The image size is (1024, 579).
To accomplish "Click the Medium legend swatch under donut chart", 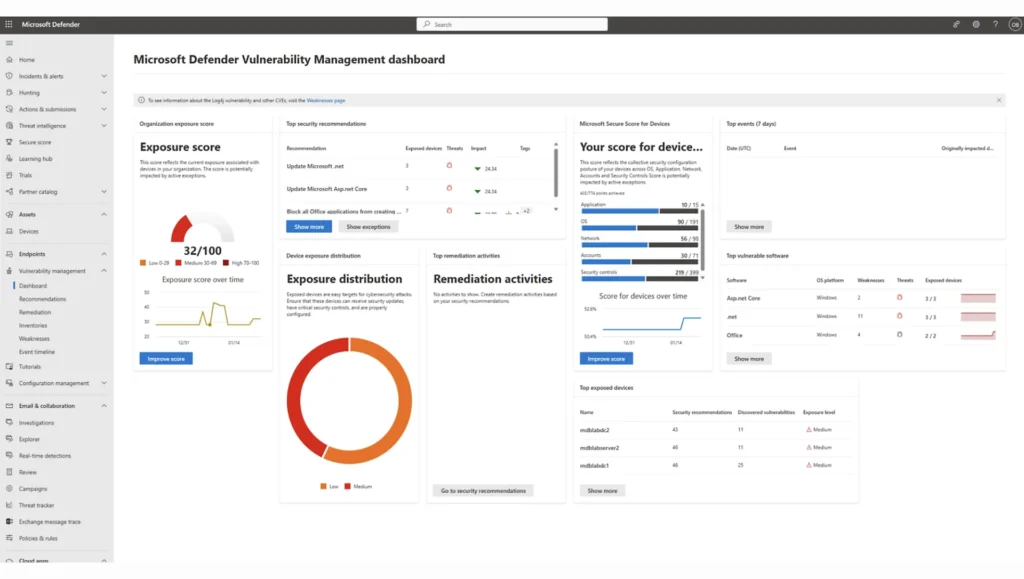I will click(x=347, y=486).
